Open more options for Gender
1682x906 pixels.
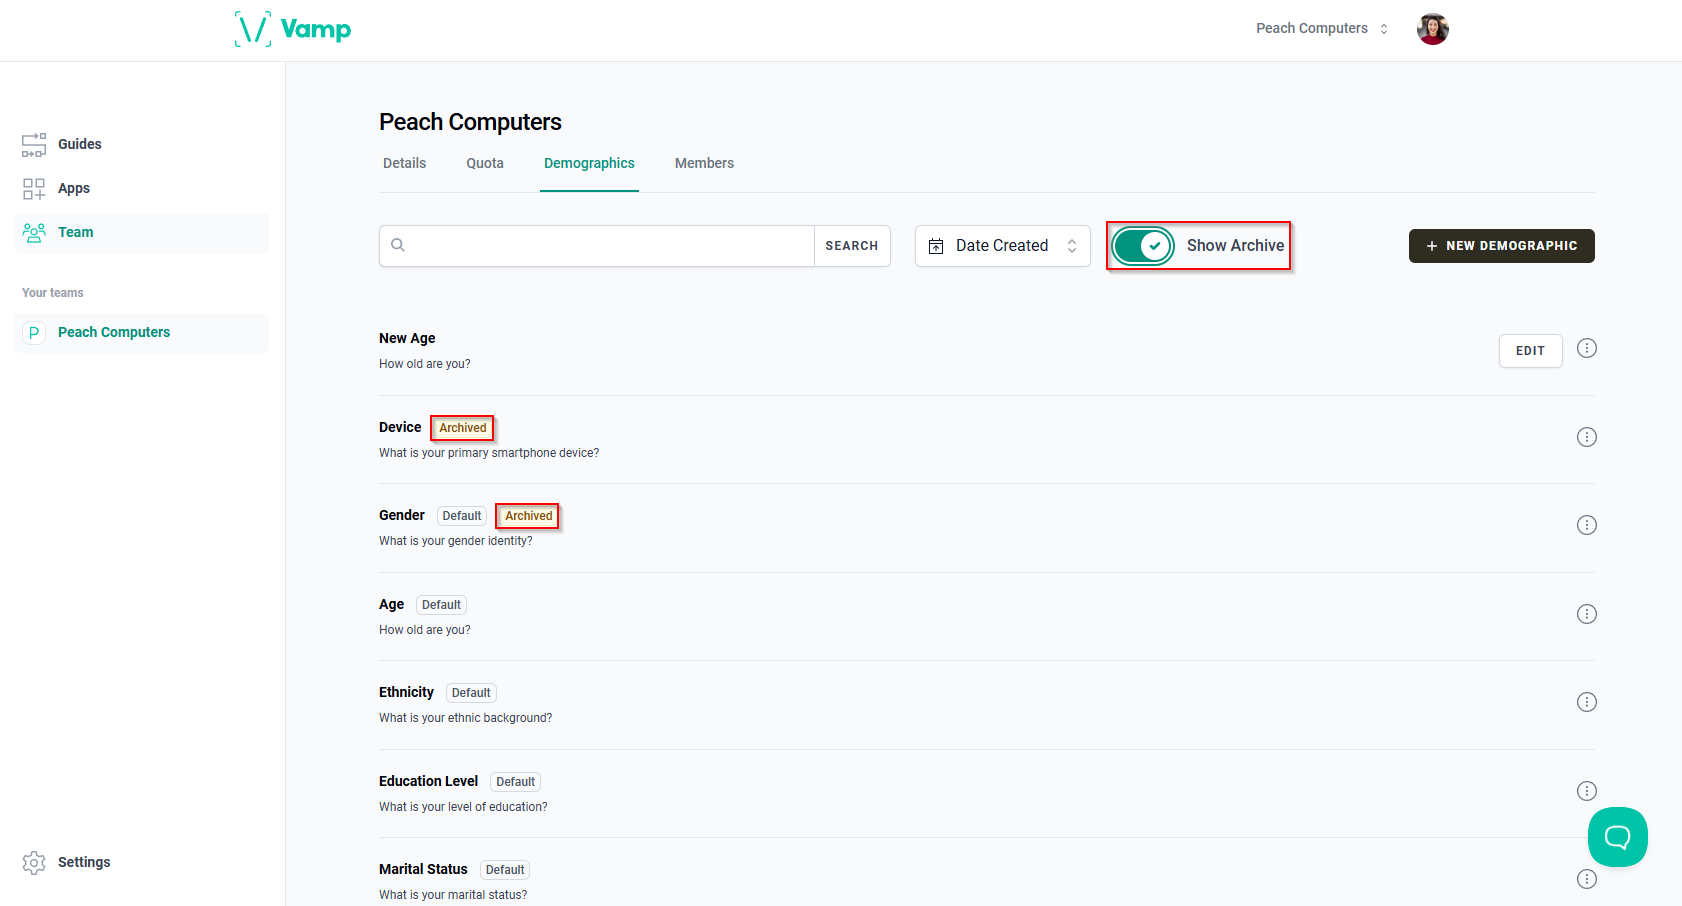(1587, 525)
